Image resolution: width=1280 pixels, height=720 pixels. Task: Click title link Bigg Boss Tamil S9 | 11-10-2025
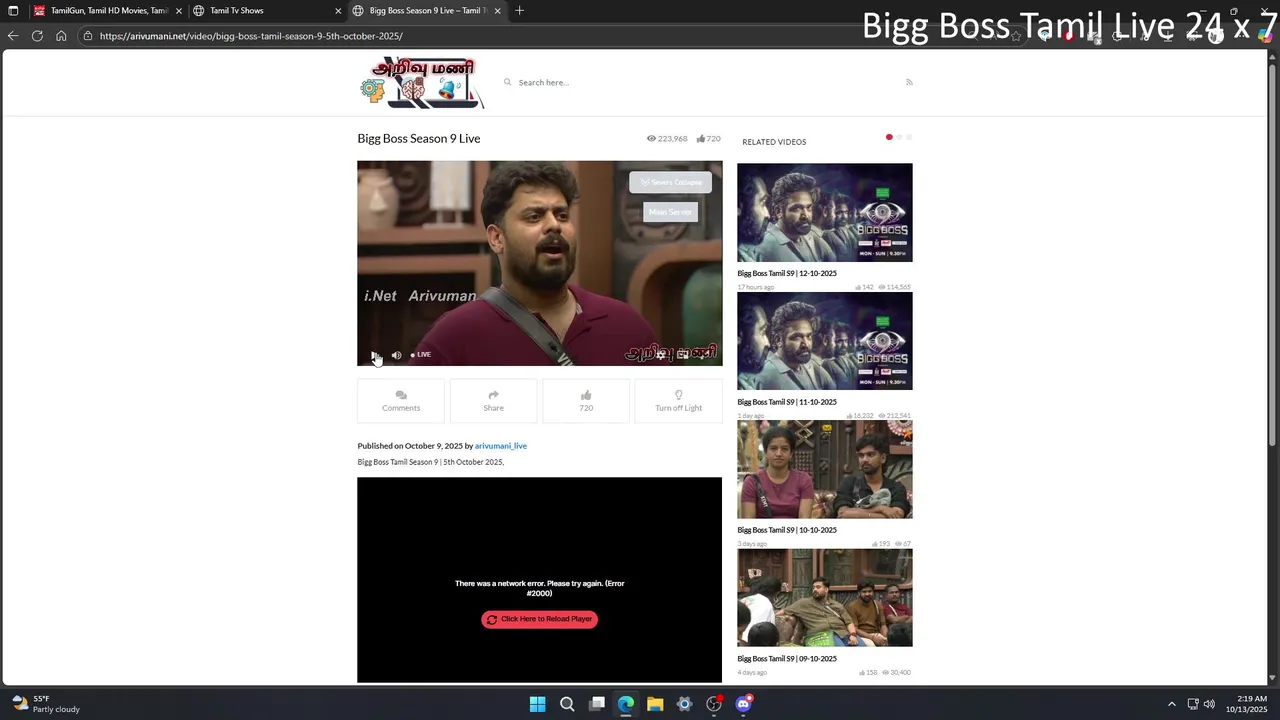787,402
